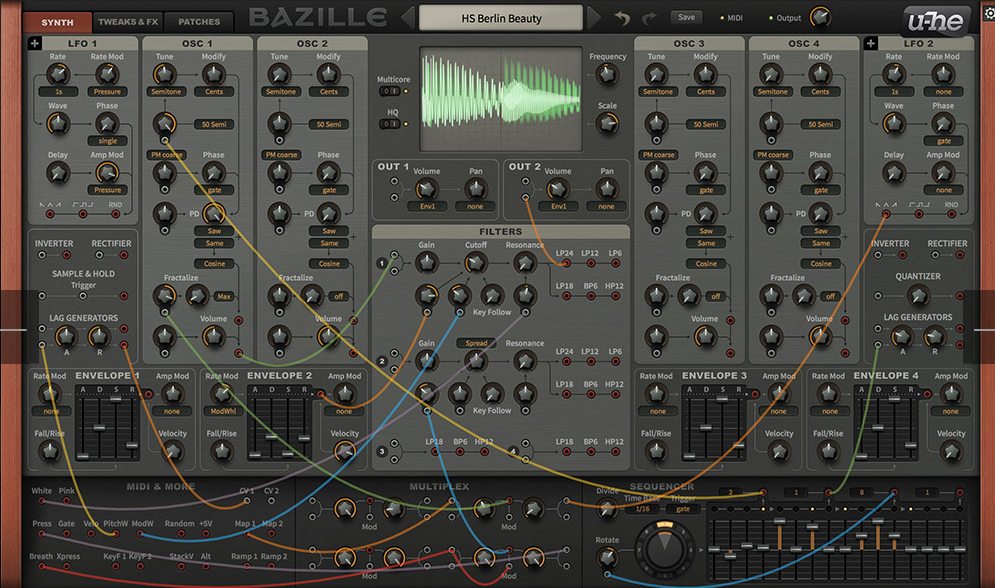Click the OSC 1 Tune knob

tap(164, 75)
